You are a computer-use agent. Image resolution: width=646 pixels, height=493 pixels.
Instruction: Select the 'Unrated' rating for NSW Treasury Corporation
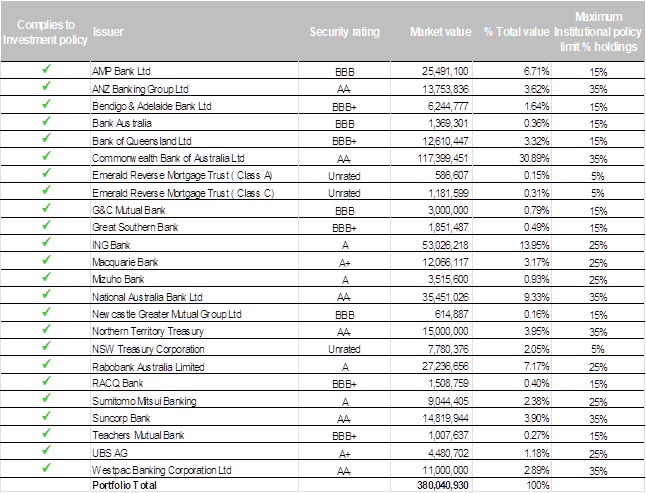(344, 349)
